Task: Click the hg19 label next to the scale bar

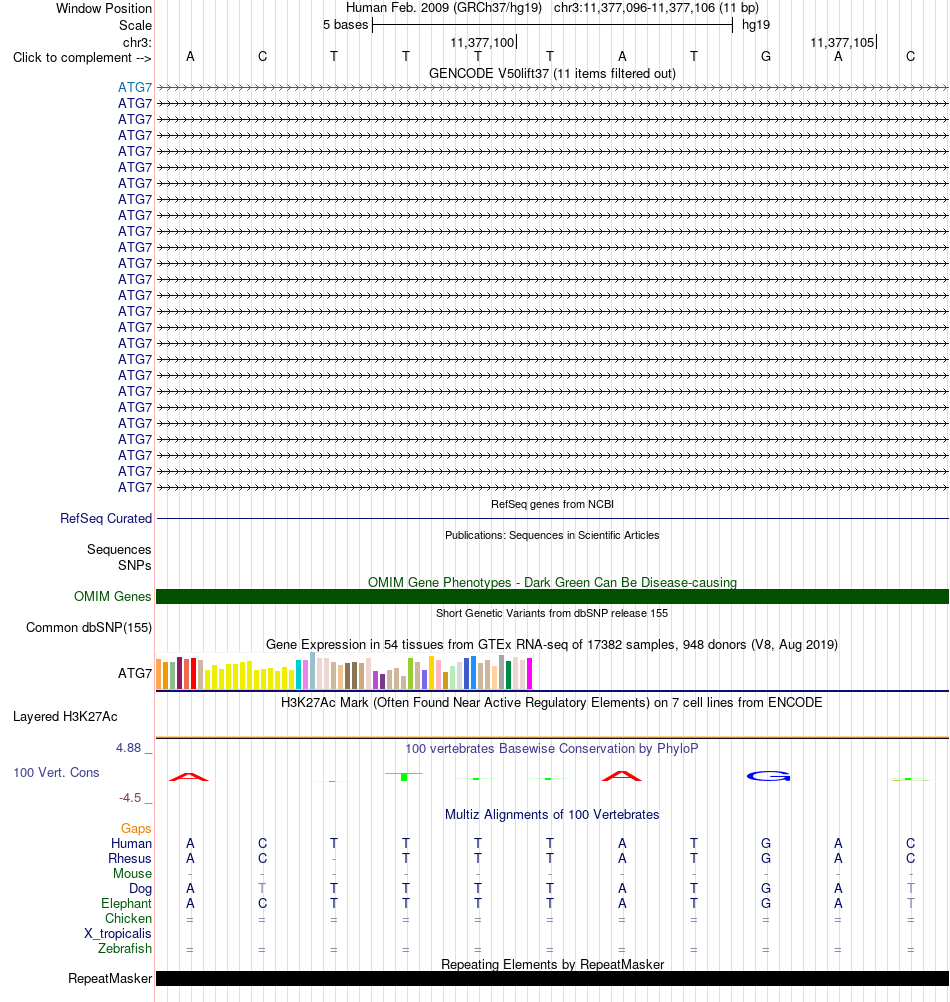Action: click(x=756, y=25)
